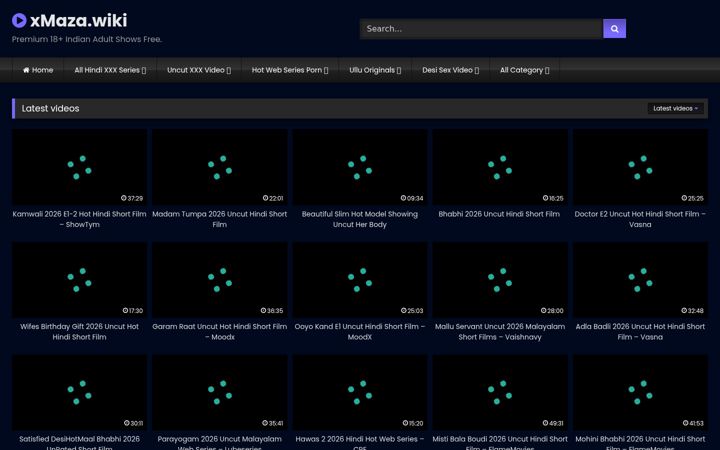The height and width of the screenshot is (450, 720).
Task: Click the video thumbnail with duration 37:29
Action: pyautogui.click(x=79, y=167)
